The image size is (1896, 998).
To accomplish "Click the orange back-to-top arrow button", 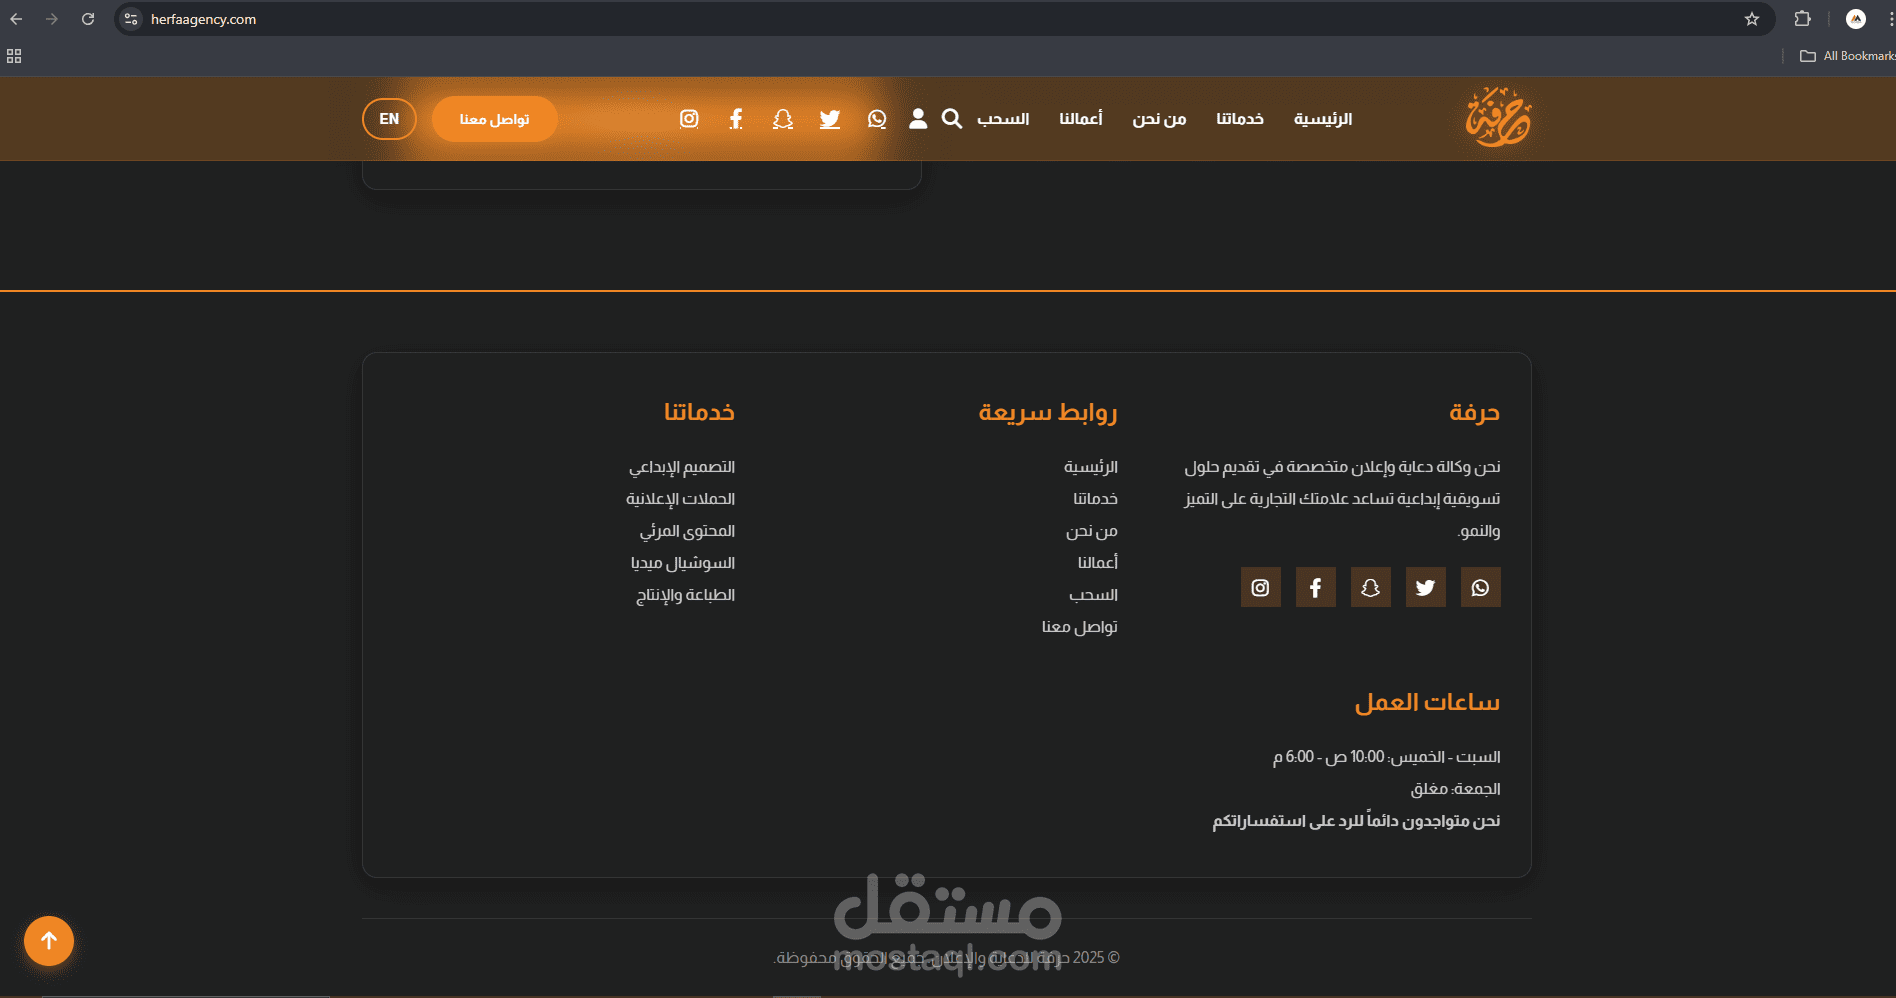I will pos(49,941).
